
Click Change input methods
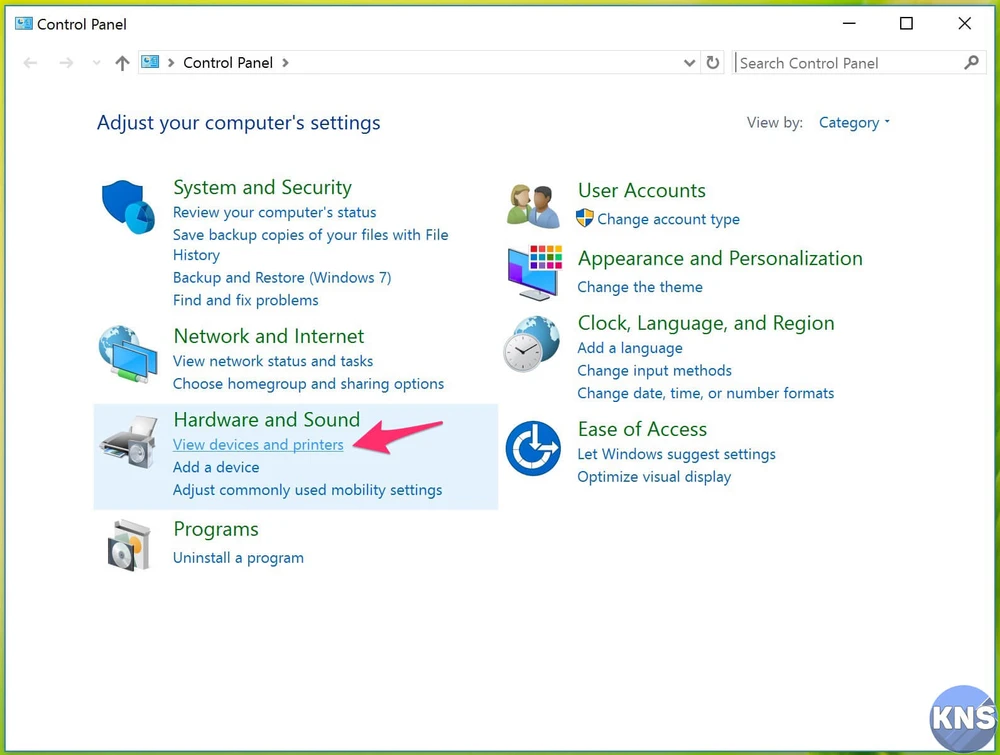click(x=654, y=370)
